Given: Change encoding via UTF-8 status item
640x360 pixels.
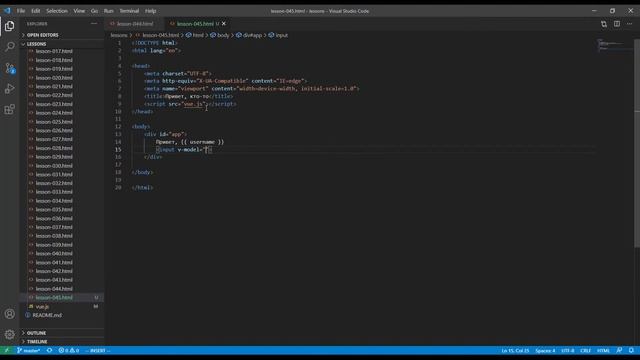Looking at the screenshot, I should [568, 351].
